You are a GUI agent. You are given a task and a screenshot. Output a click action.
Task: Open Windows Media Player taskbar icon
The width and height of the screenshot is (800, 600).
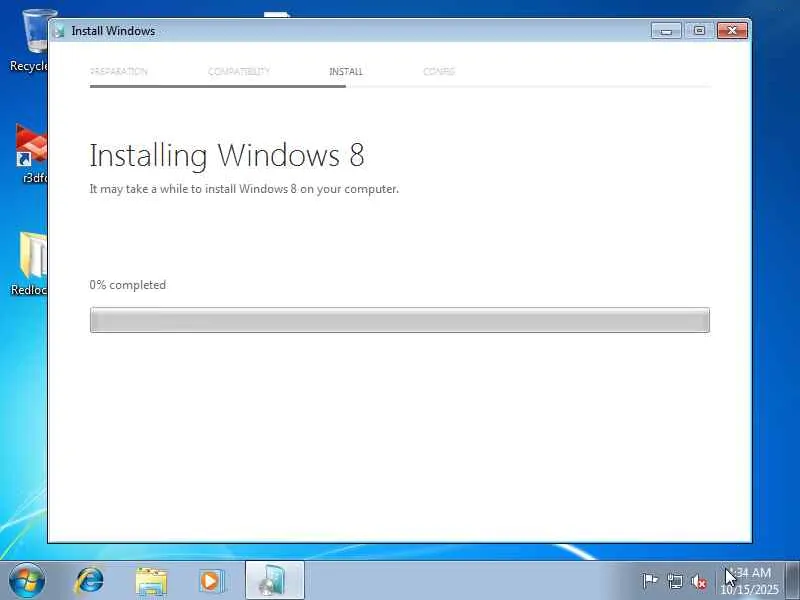pyautogui.click(x=211, y=581)
